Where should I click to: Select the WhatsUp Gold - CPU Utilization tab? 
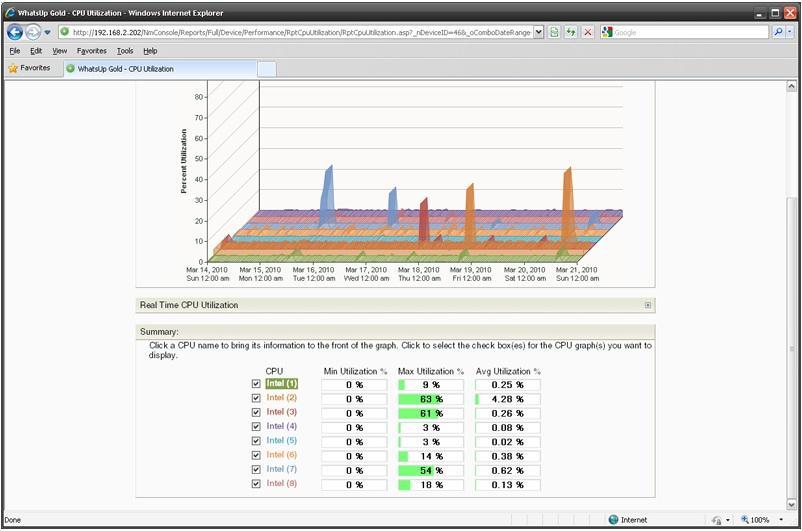coord(160,69)
